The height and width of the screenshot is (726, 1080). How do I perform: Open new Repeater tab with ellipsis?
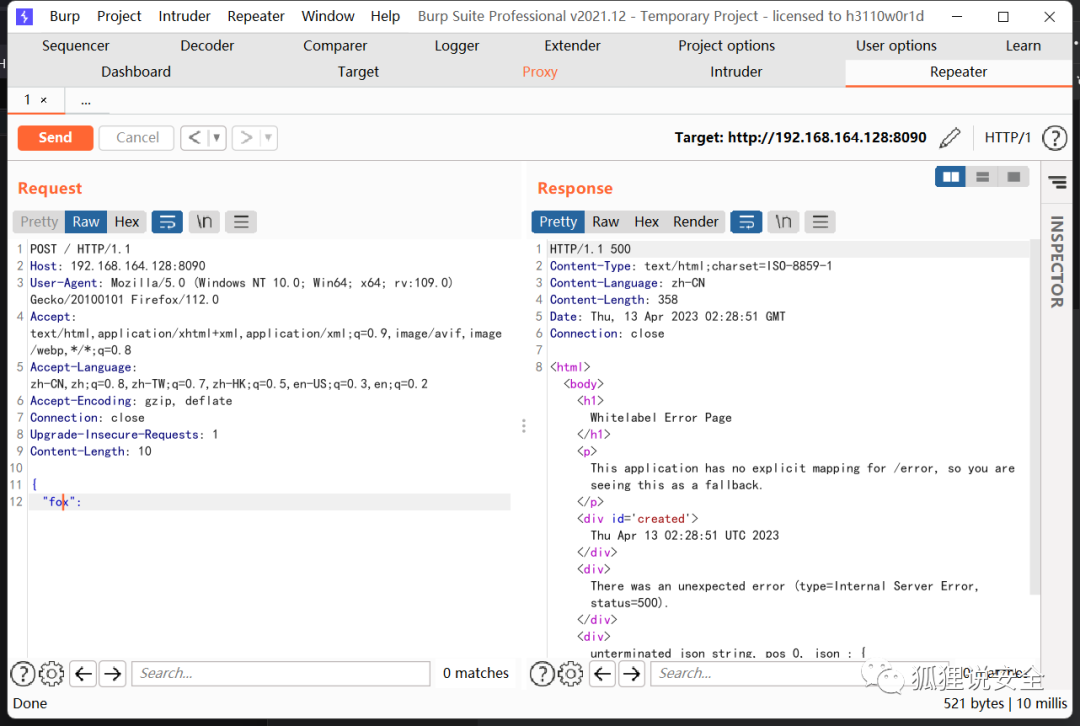click(x=85, y=101)
